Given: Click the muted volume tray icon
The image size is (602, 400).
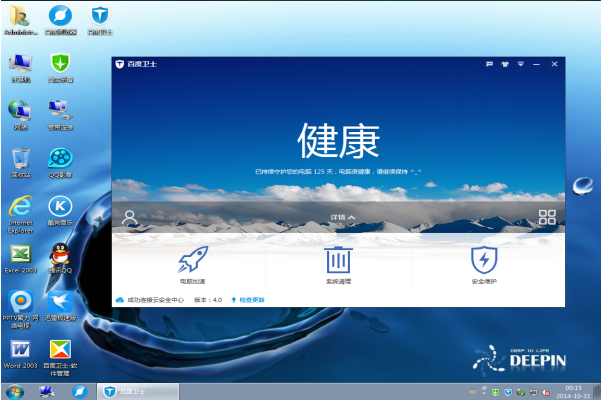Looking at the screenshot, I should (x=546, y=392).
